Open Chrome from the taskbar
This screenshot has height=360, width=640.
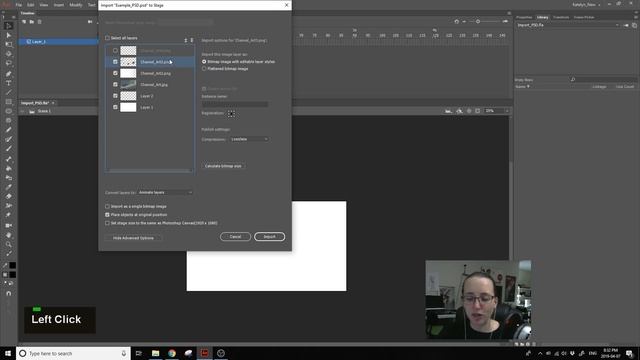pyautogui.click(x=172, y=353)
